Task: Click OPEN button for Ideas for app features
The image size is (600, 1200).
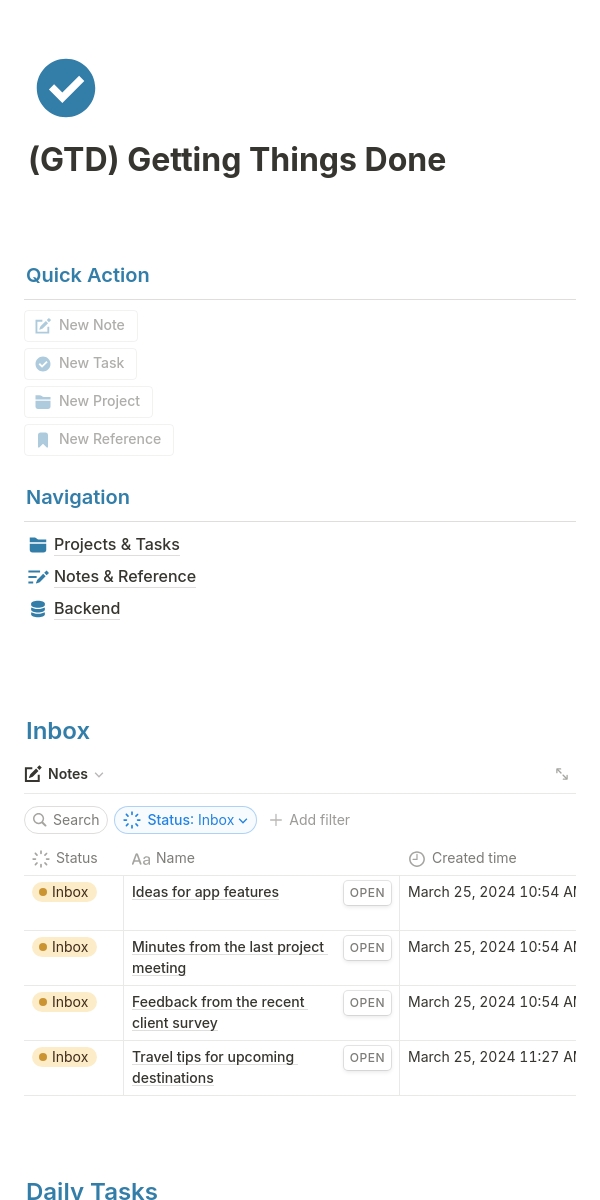Action: click(x=367, y=893)
